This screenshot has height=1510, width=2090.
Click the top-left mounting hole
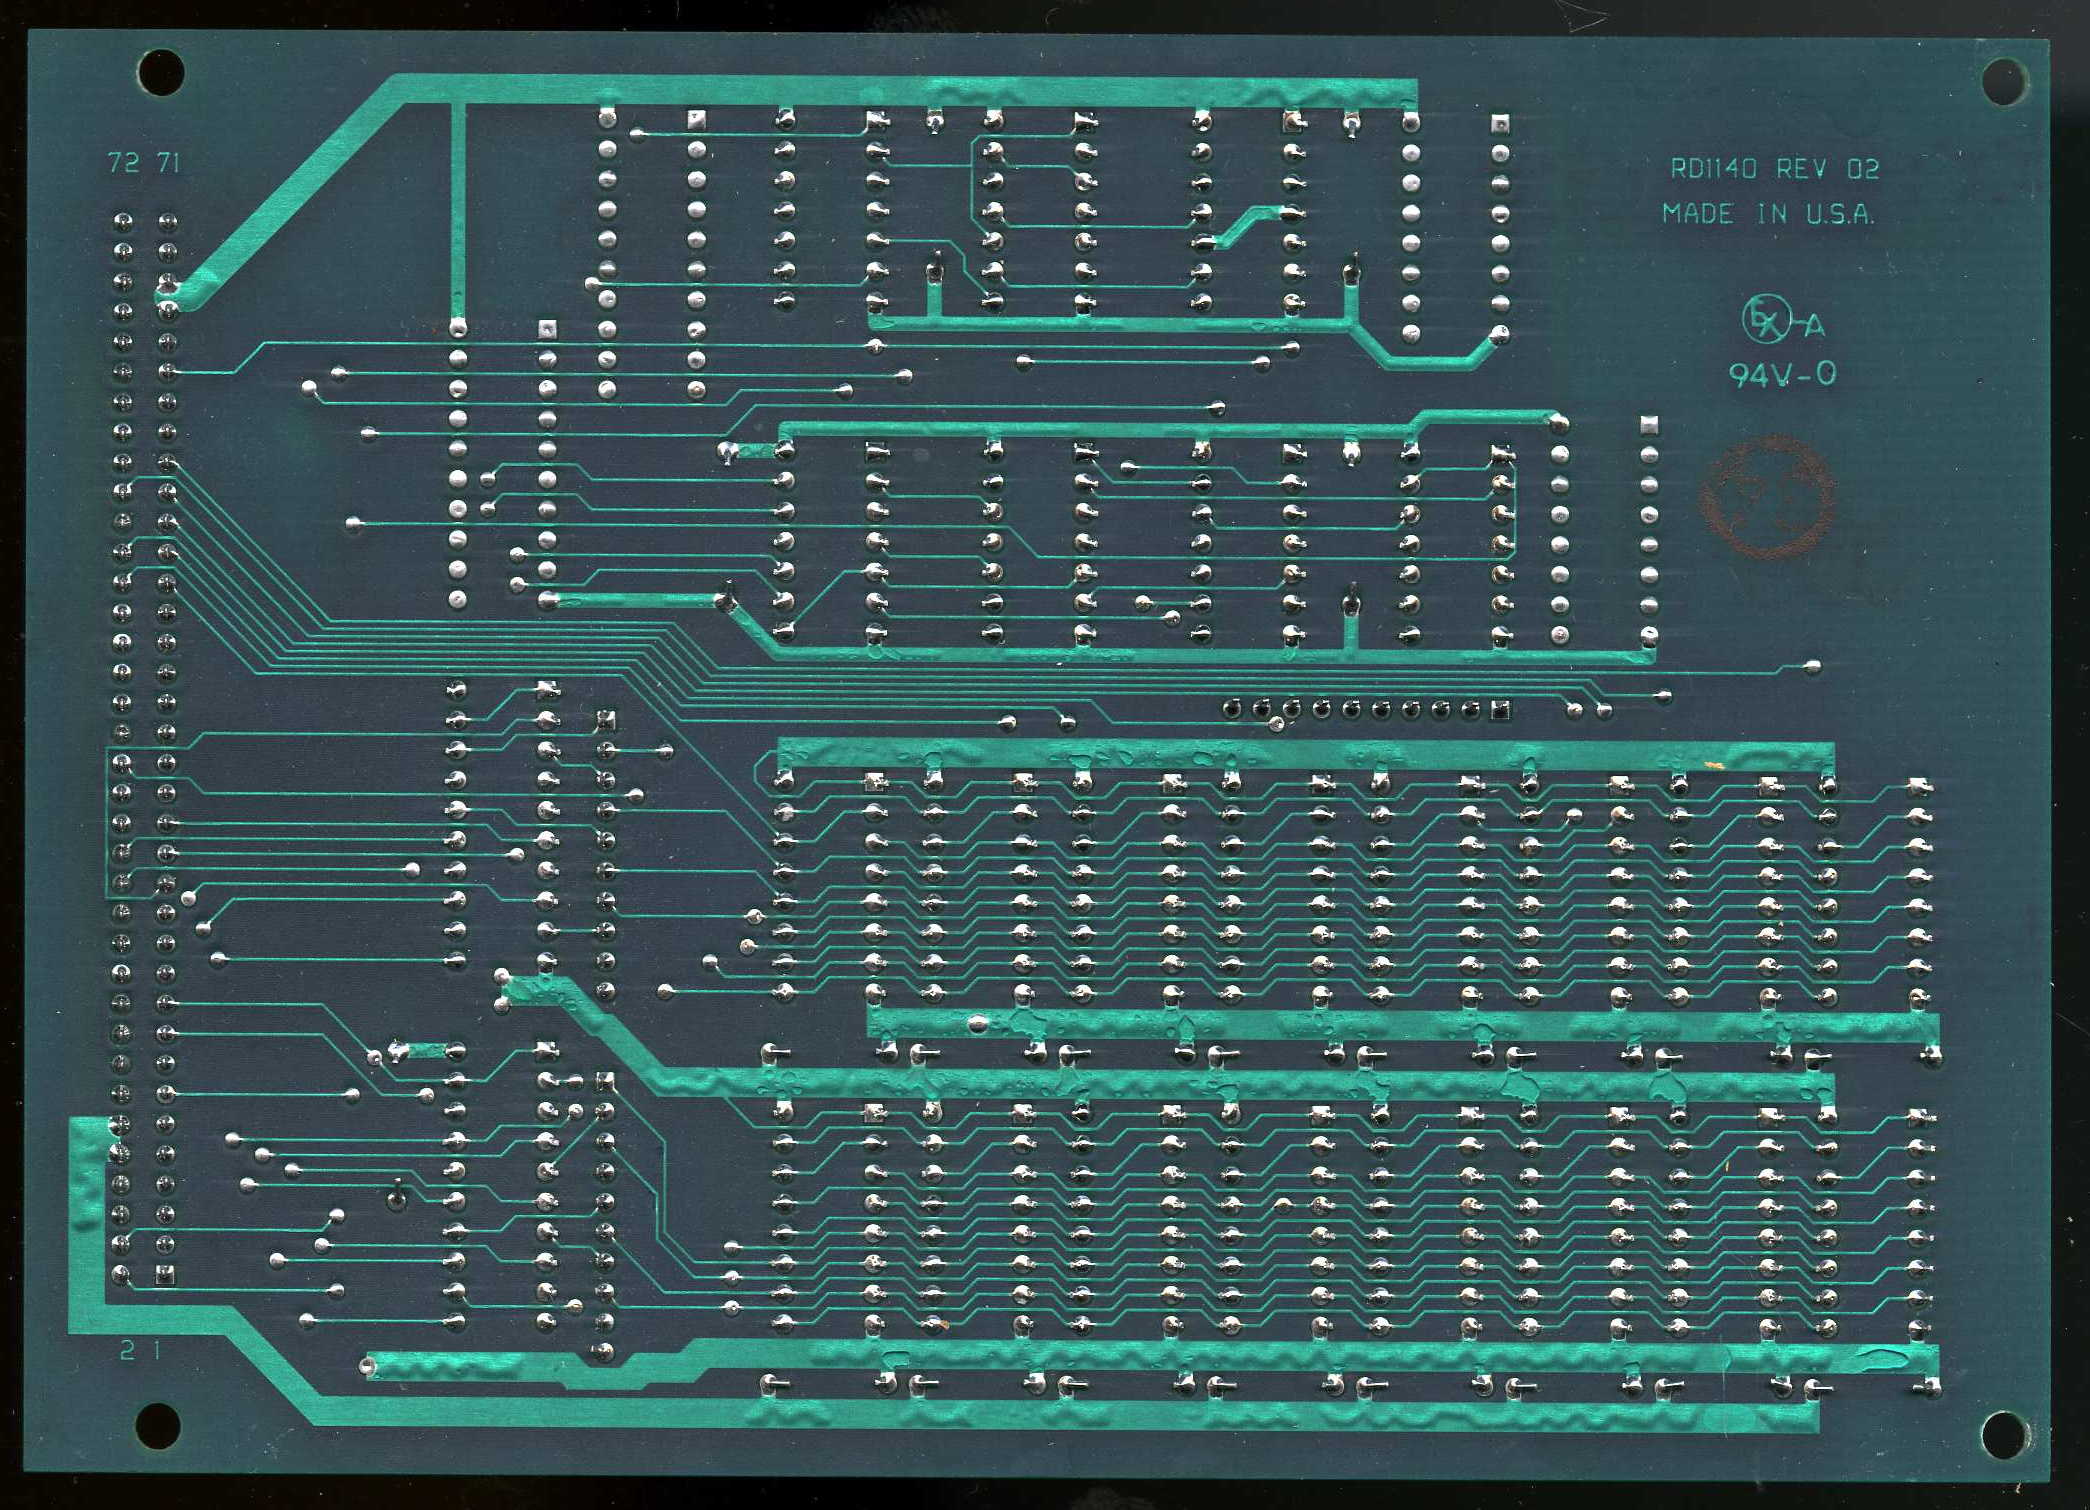160,73
